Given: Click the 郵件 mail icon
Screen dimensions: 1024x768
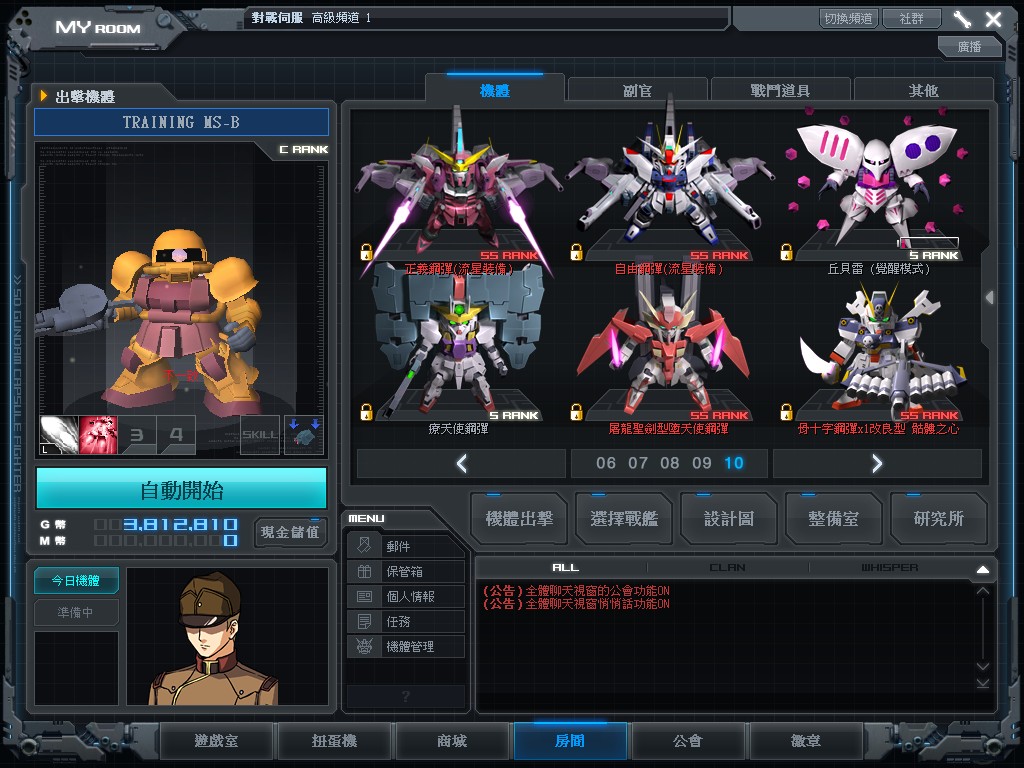Looking at the screenshot, I should point(364,546).
